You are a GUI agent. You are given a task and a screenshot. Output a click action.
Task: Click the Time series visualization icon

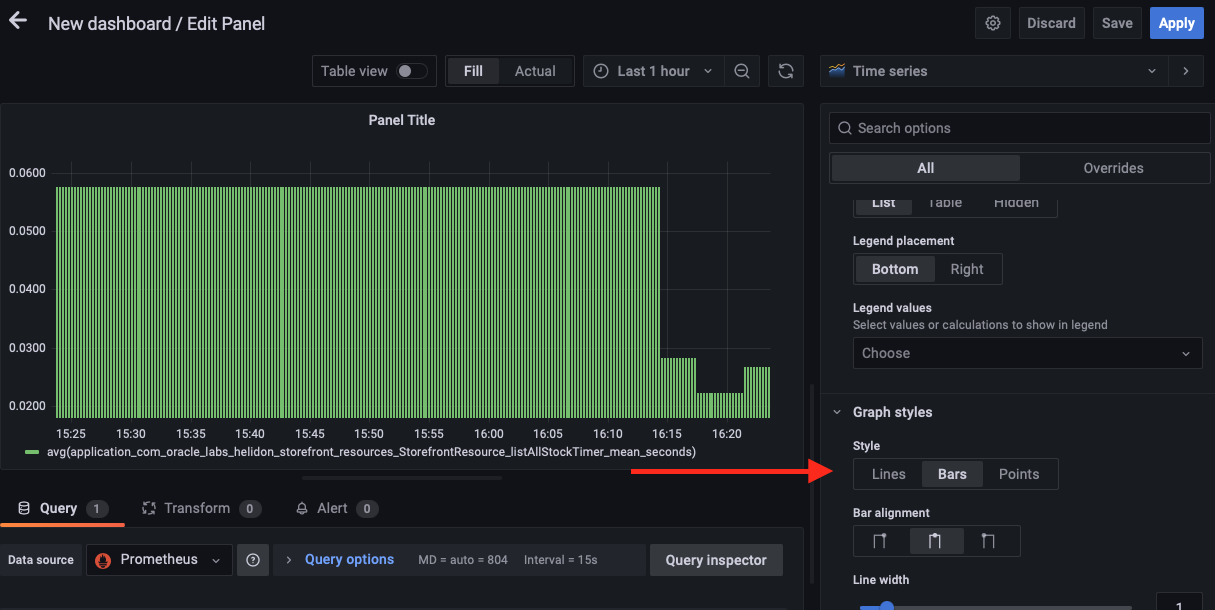[x=836, y=71]
